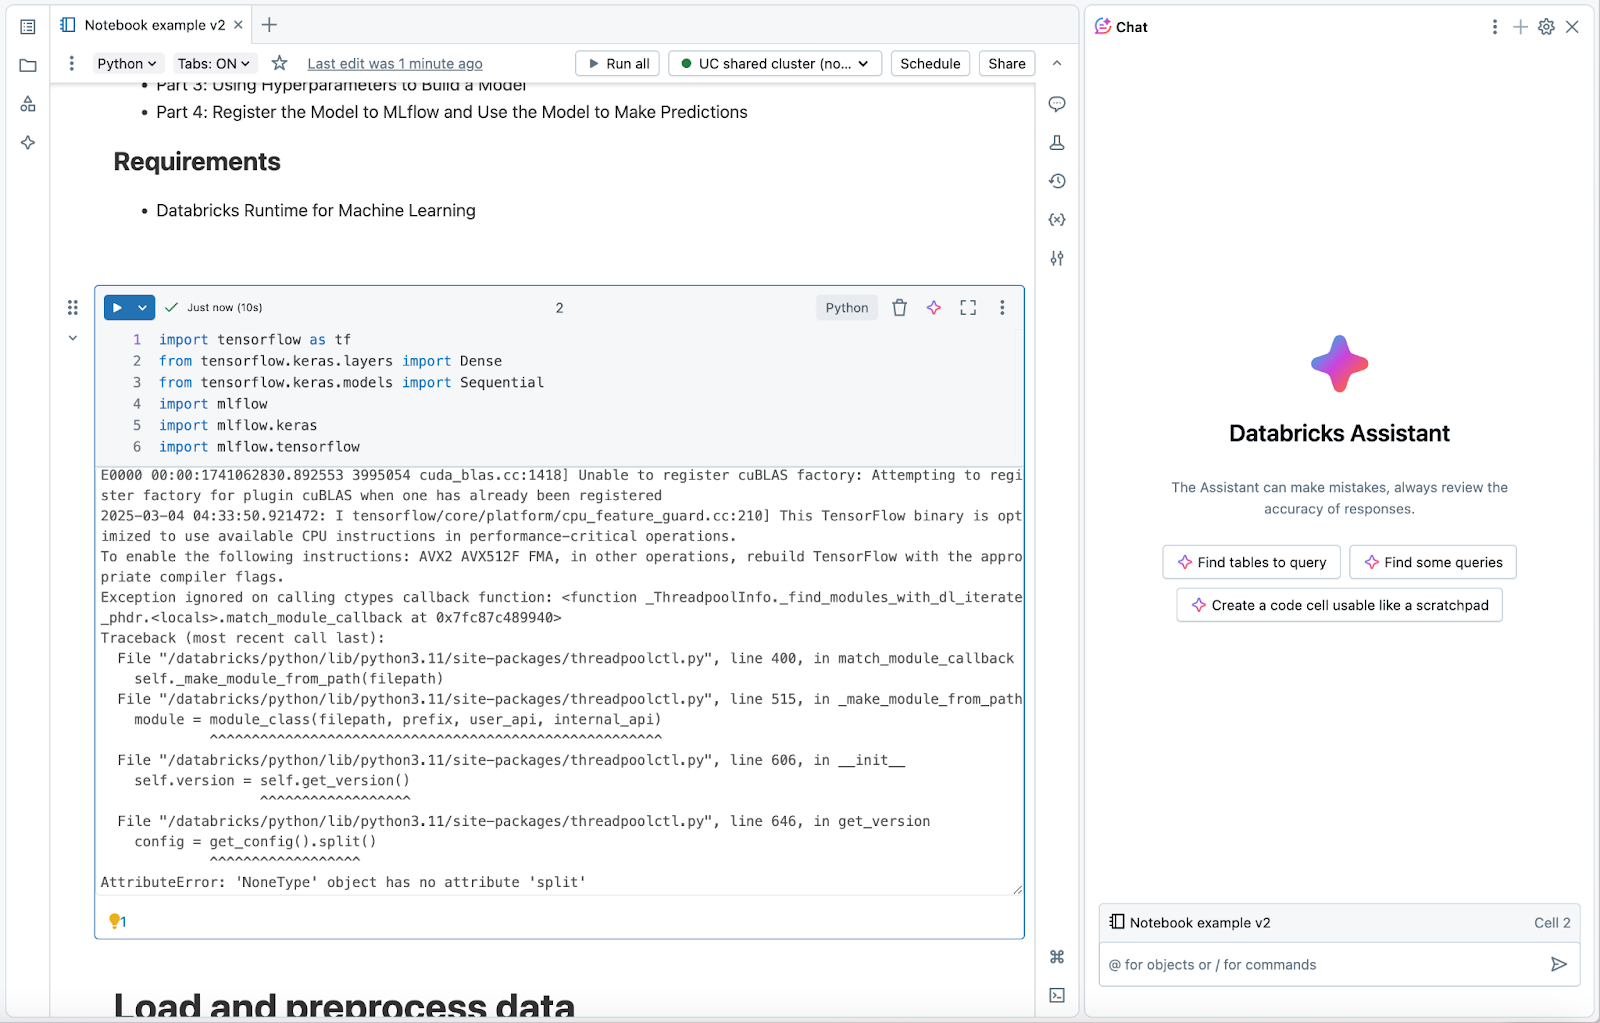
Task: Expand the run options arrow on cell 2
Action: point(141,307)
